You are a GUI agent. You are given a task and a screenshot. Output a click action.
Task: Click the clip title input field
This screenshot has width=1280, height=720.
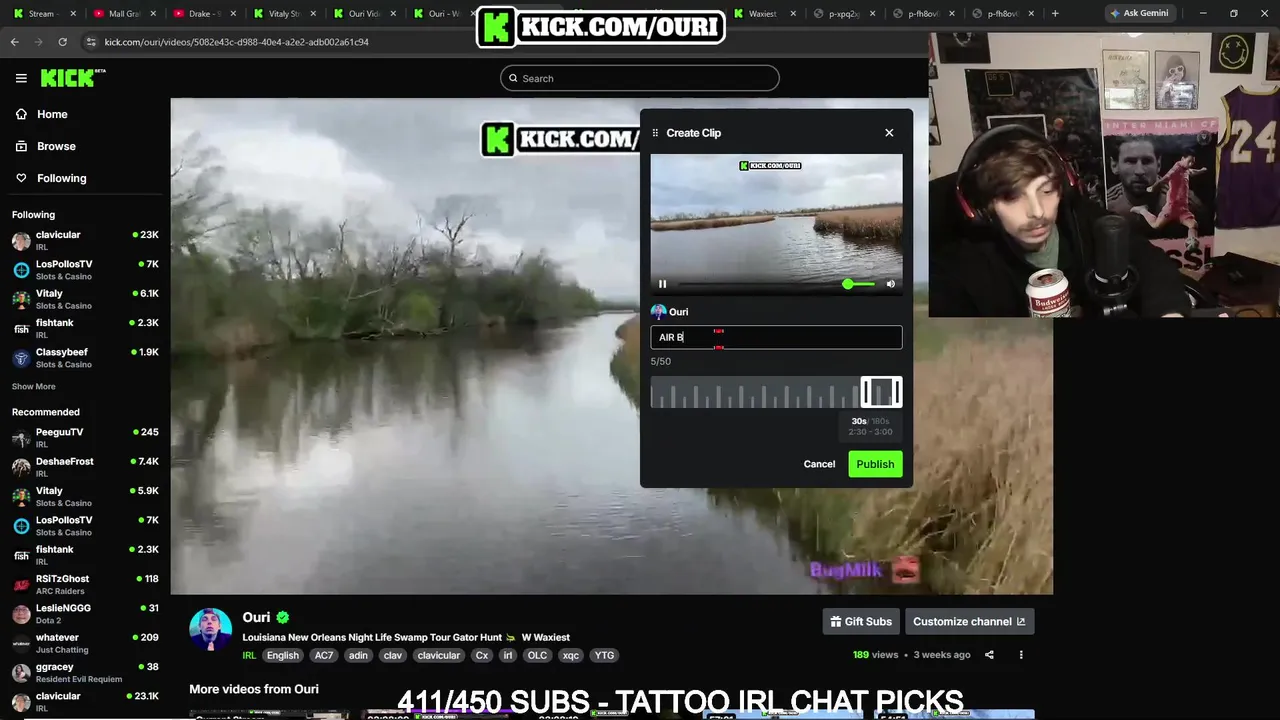coord(776,337)
